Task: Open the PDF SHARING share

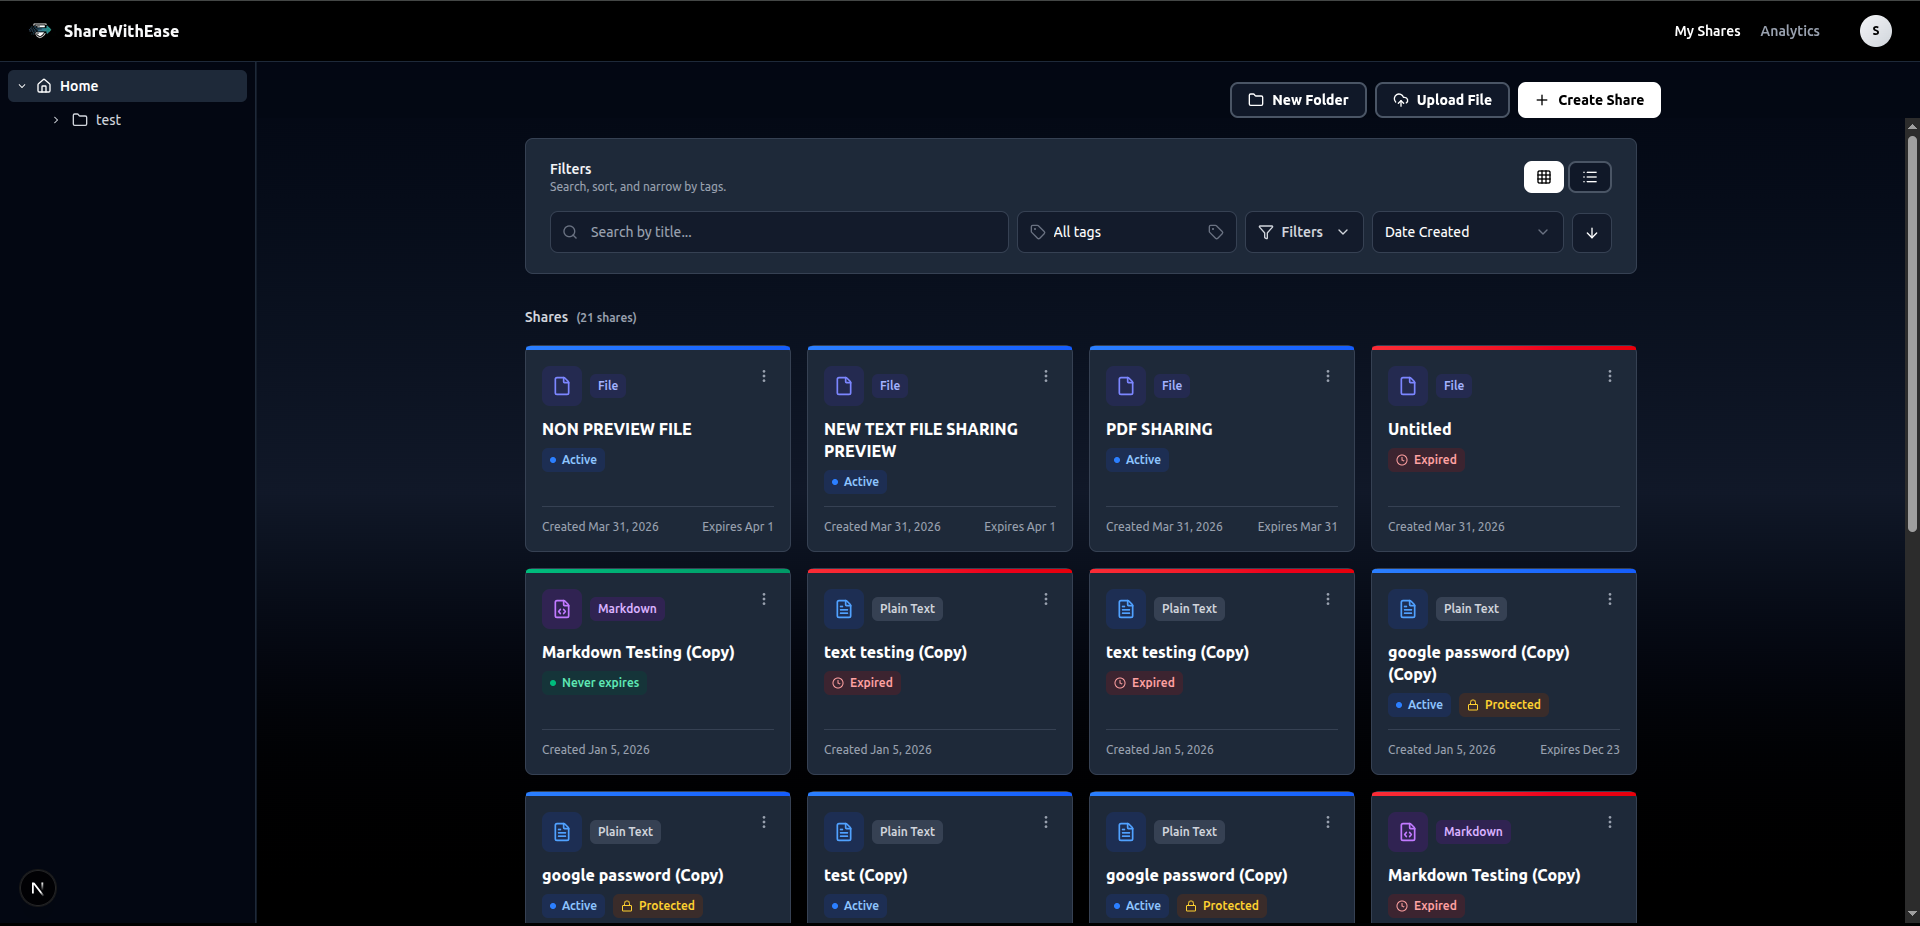Action: (x=1159, y=429)
